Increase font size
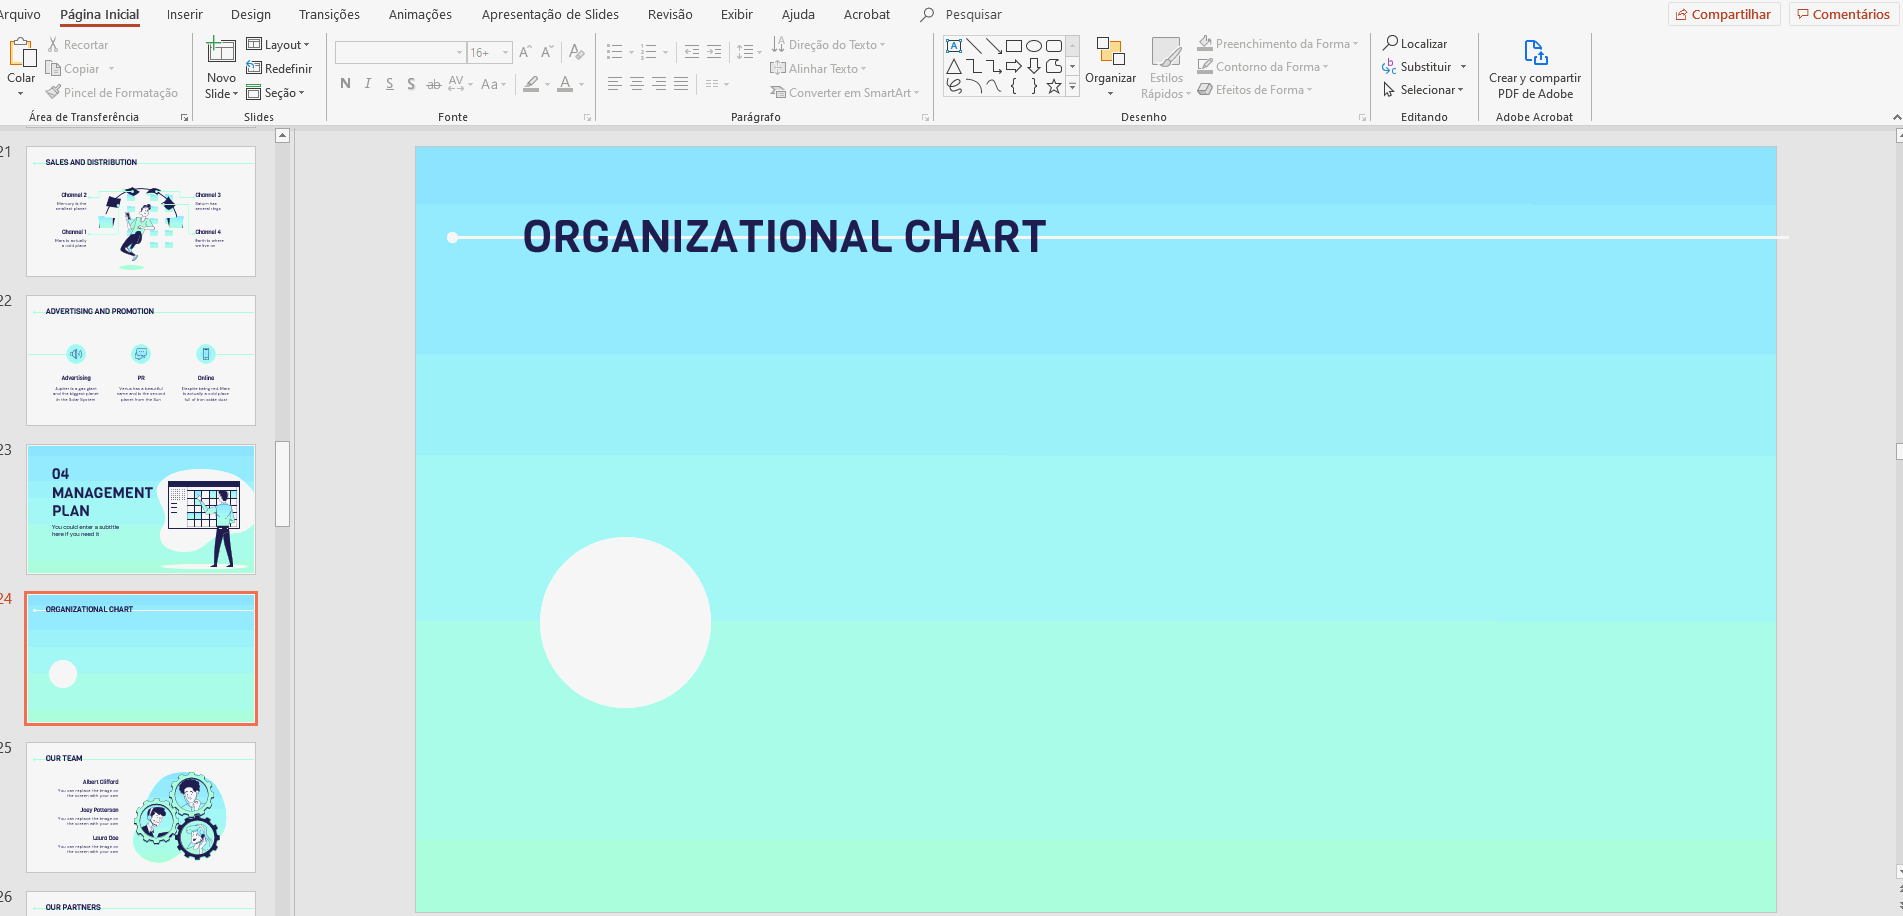 pyautogui.click(x=525, y=52)
